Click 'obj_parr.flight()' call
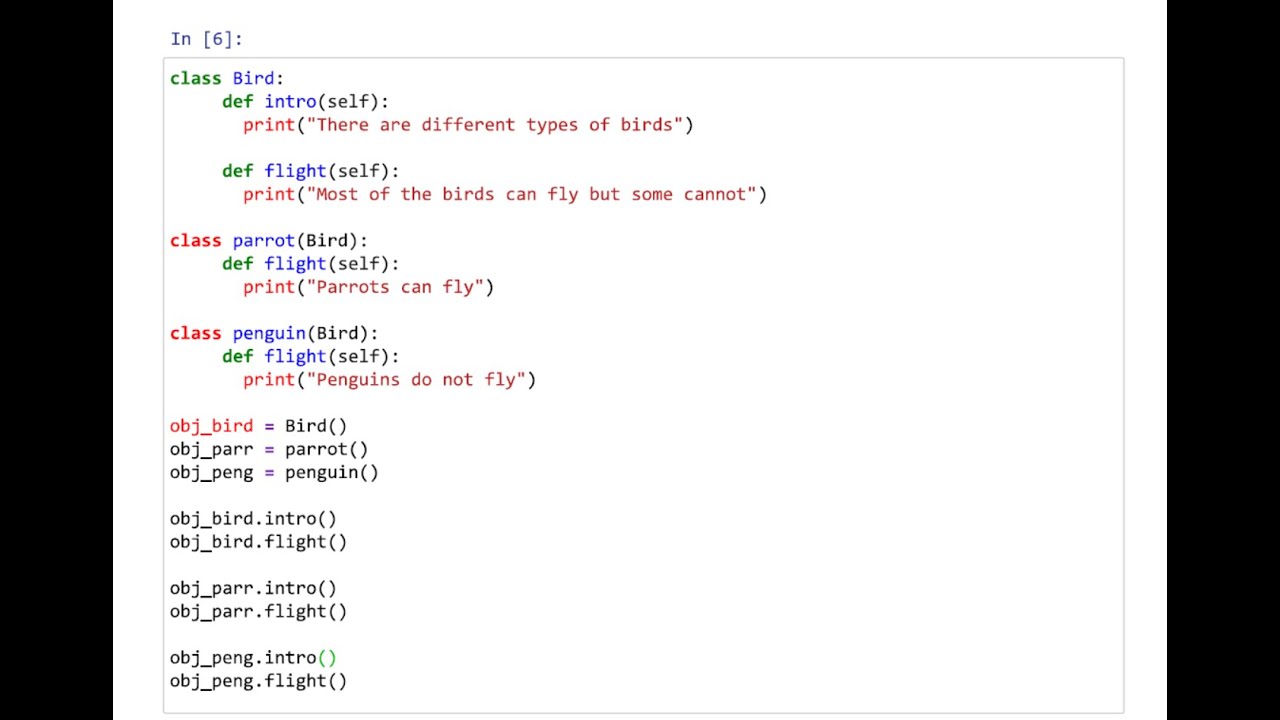 [259, 611]
